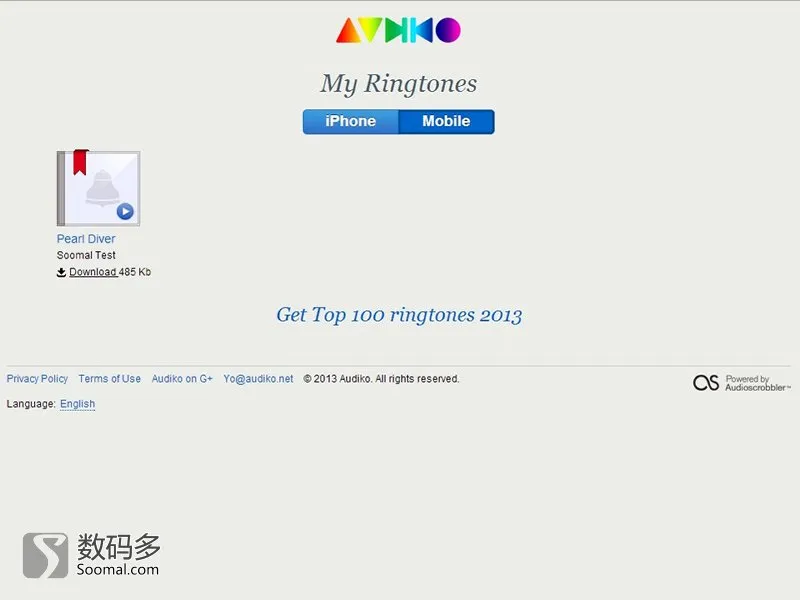Image resolution: width=800 pixels, height=600 pixels.
Task: Download the 485 Kb ringtone
Action: (x=93, y=272)
